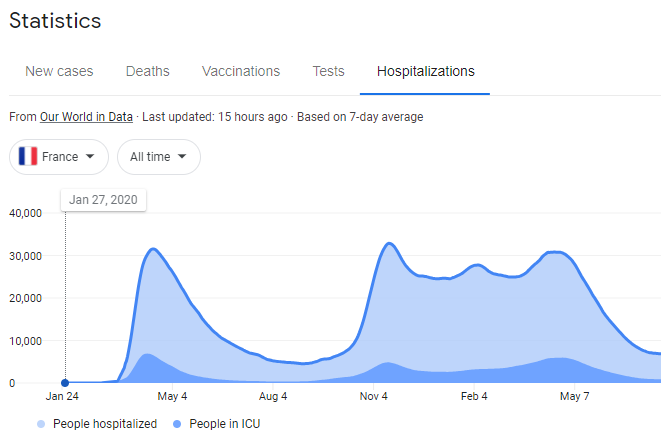
Task: Click the first hospitalization peak near May 4
Action: [153, 249]
